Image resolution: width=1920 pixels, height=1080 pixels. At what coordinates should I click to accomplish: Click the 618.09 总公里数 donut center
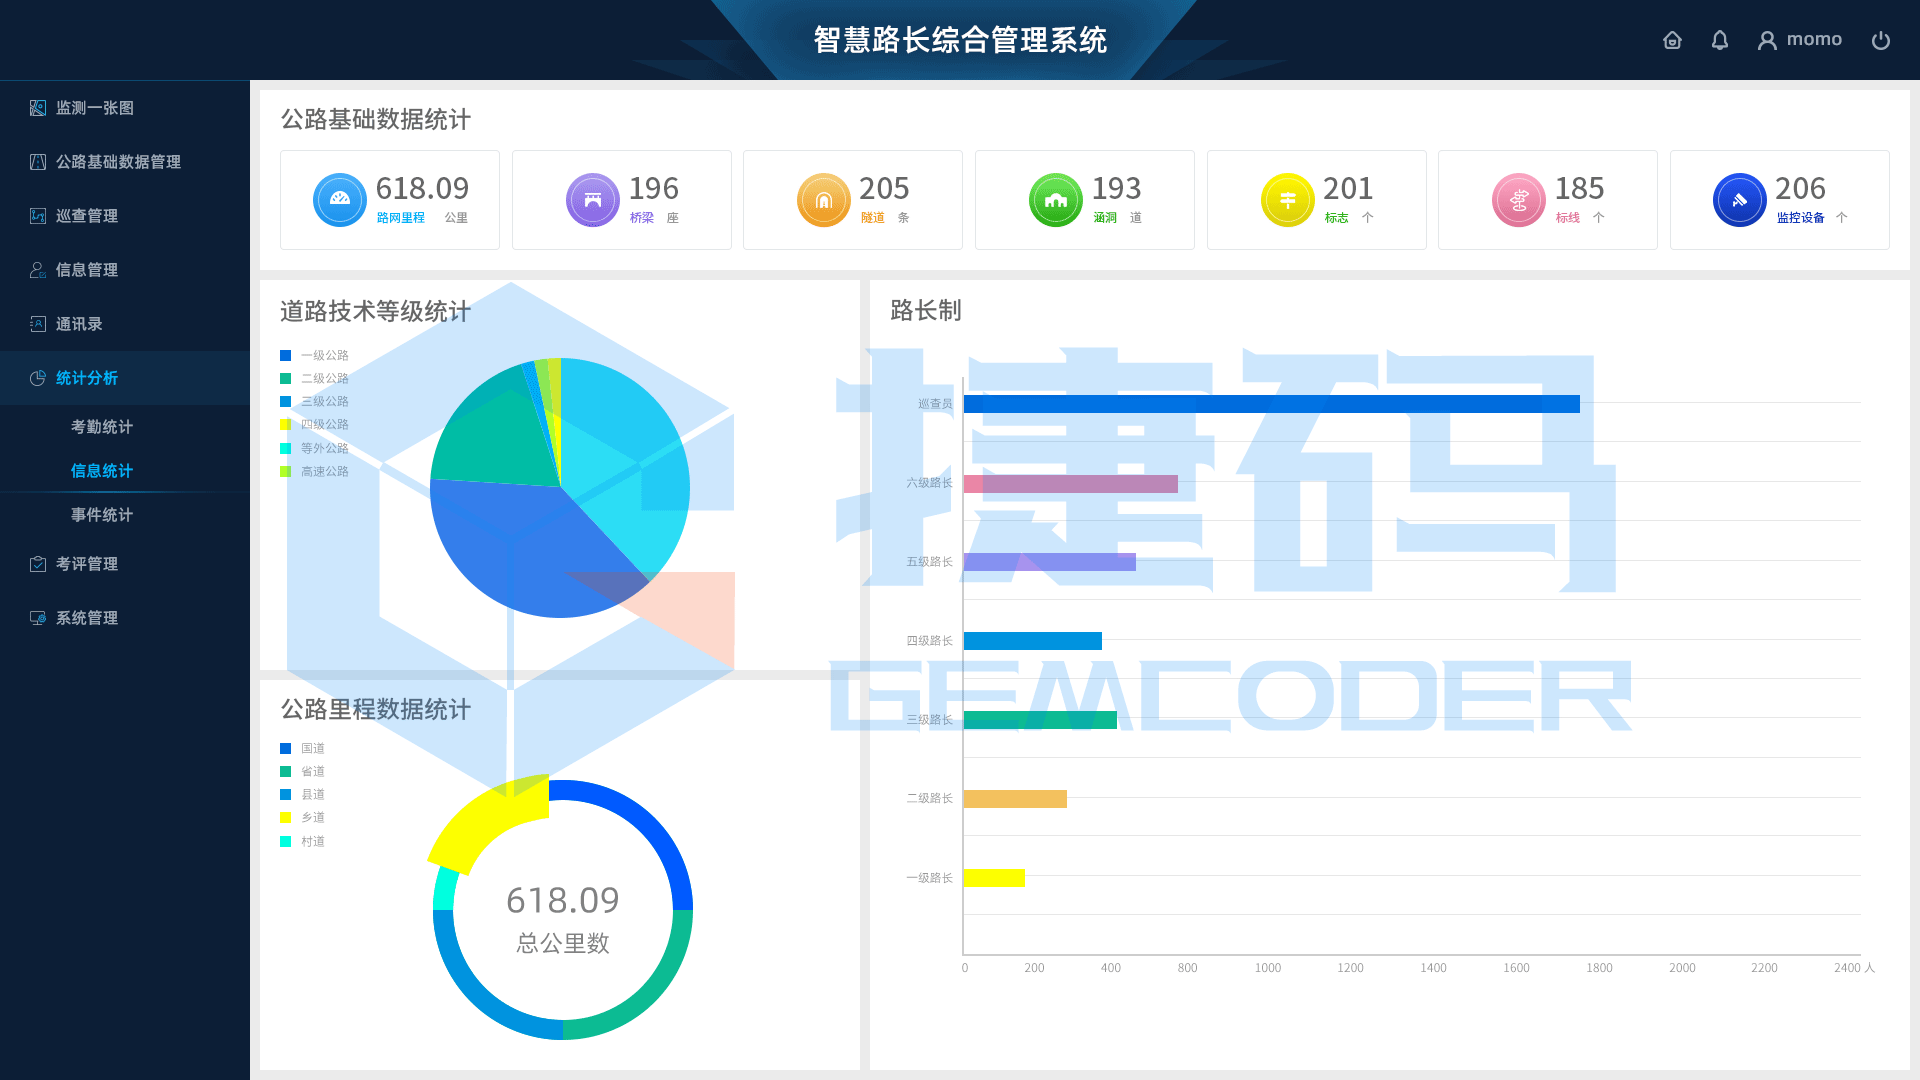click(x=563, y=900)
